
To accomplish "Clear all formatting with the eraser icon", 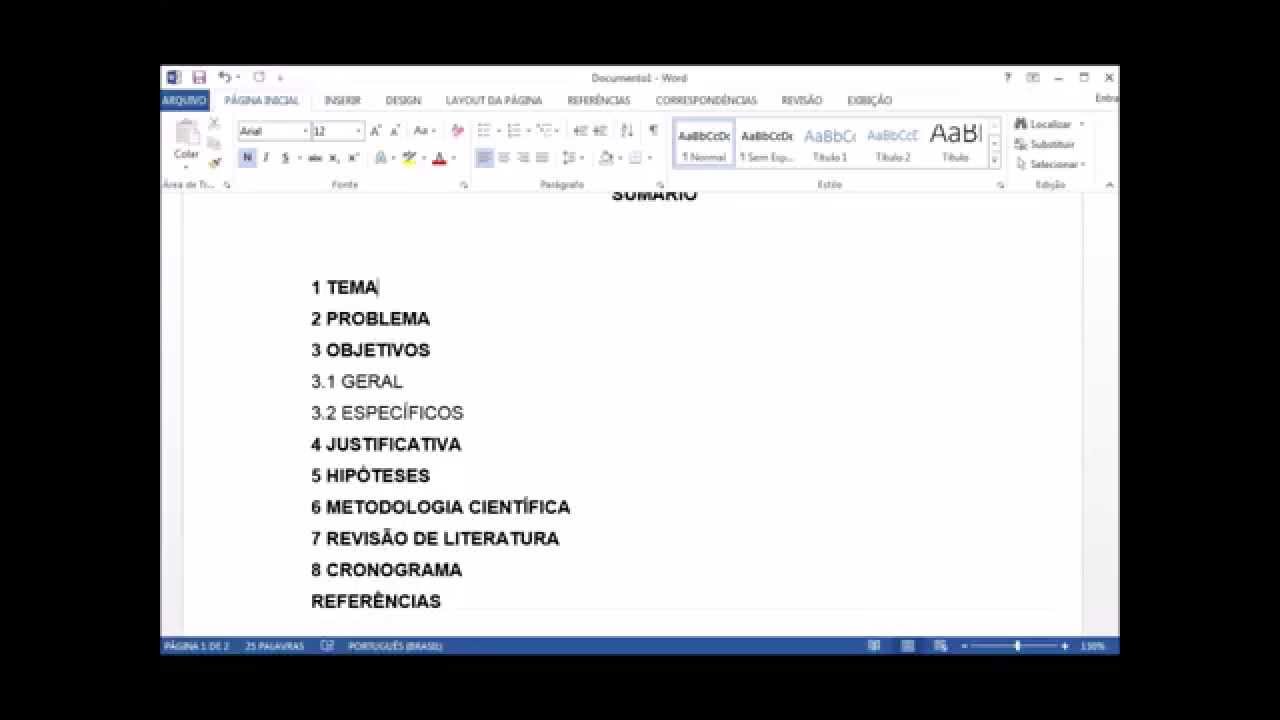I will pyautogui.click(x=457, y=131).
